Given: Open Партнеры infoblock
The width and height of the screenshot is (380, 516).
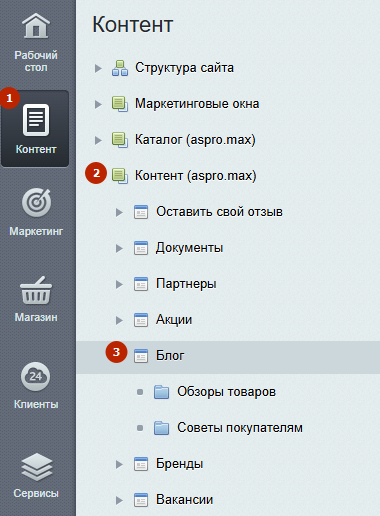Looking at the screenshot, I should coord(186,284).
